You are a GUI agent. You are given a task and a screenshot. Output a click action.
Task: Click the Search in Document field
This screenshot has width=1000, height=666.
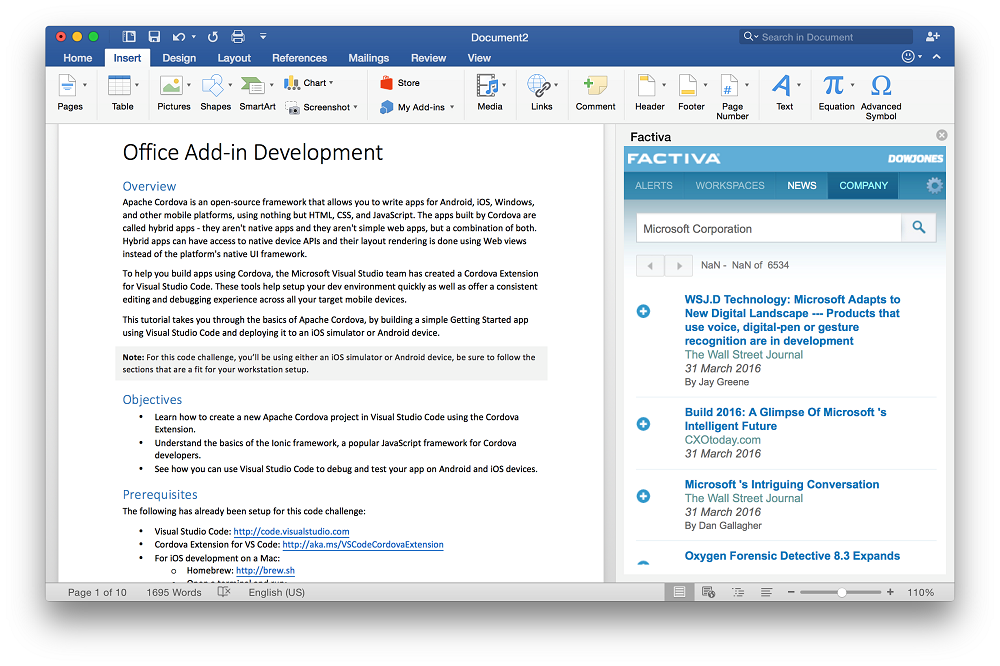point(827,37)
